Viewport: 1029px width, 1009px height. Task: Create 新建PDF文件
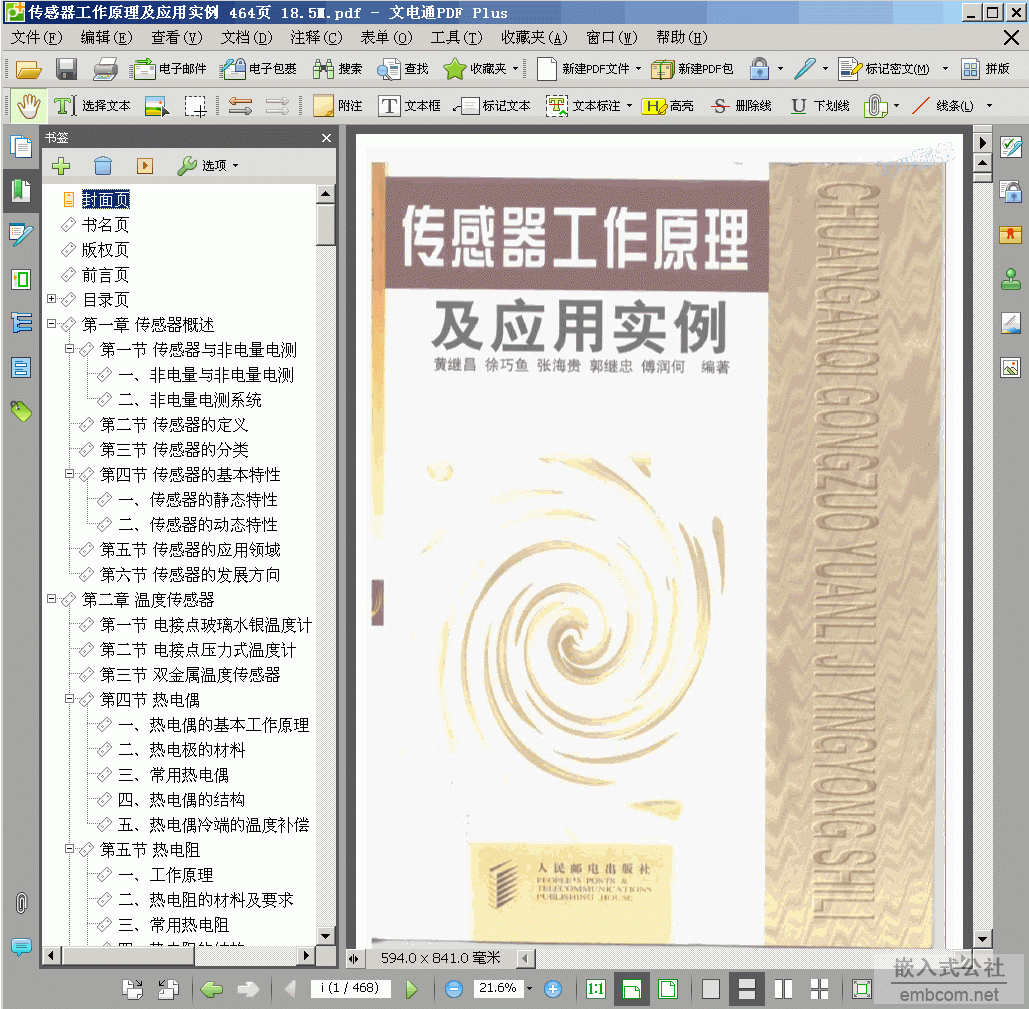click(583, 69)
